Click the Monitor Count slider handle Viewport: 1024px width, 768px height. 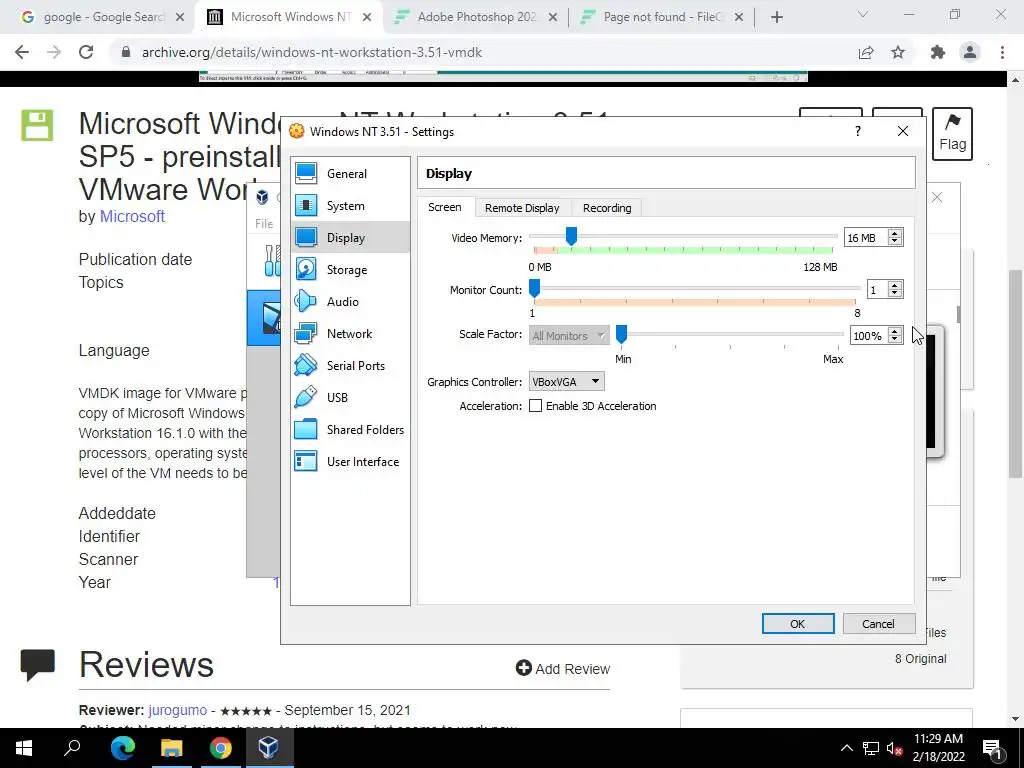tap(534, 288)
